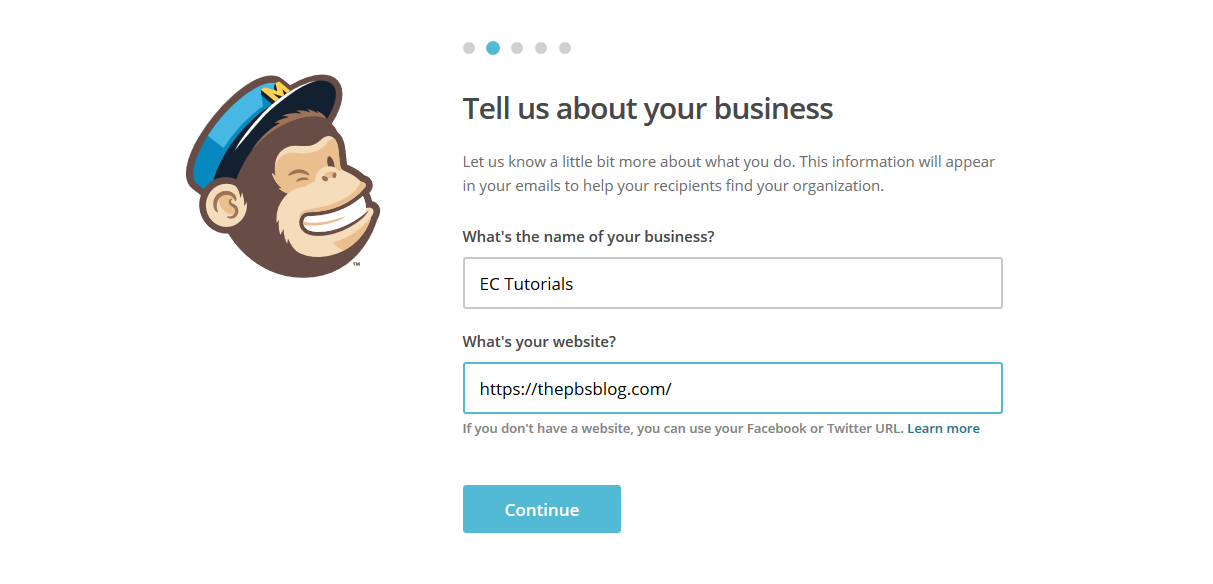1213x584 pixels.
Task: Click the yellow M emblem on the cap
Action: (x=273, y=93)
